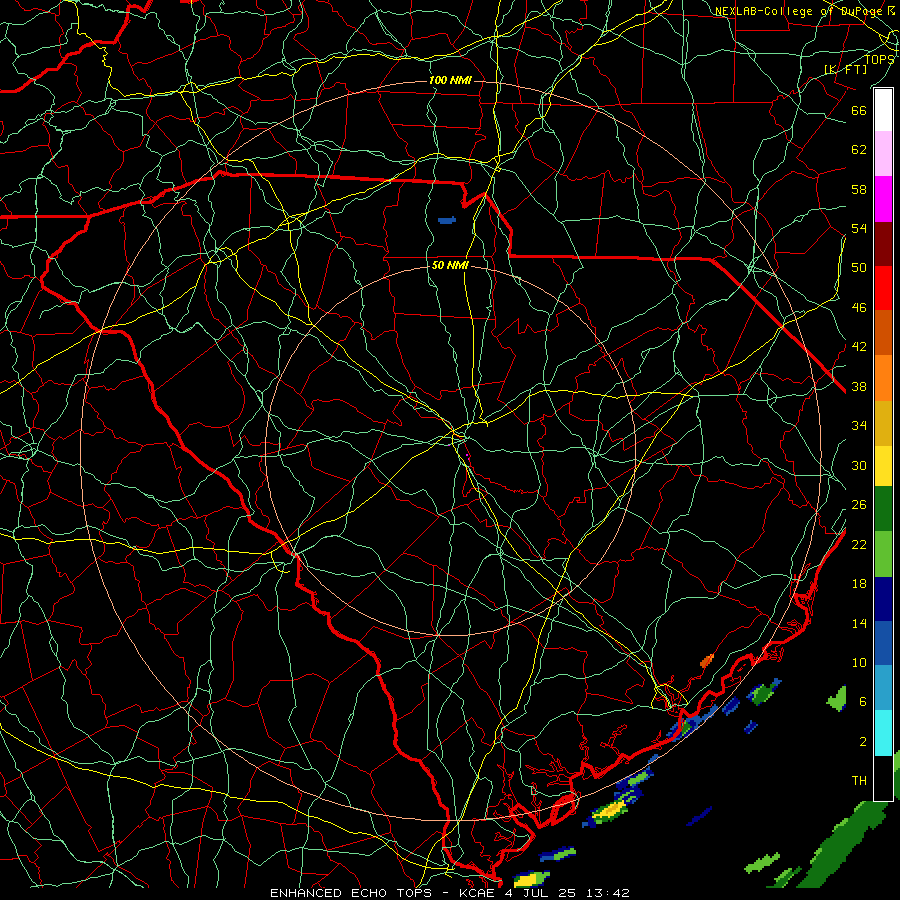Pick the cyan legend swatch
Screen dimensions: 900x900
click(x=883, y=733)
